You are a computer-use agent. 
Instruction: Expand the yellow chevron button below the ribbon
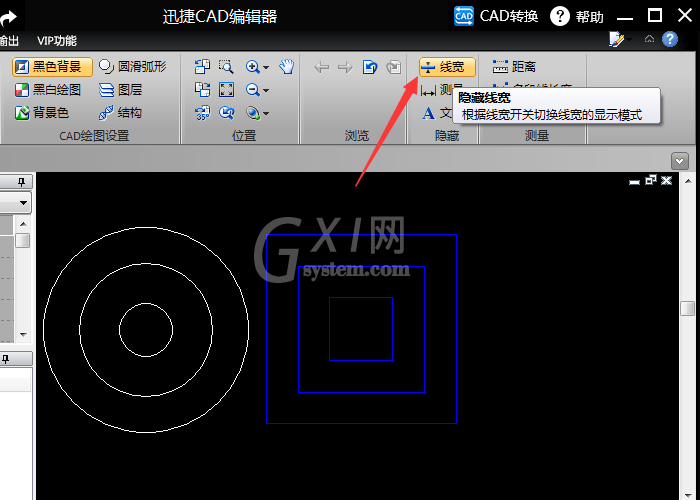click(680, 161)
